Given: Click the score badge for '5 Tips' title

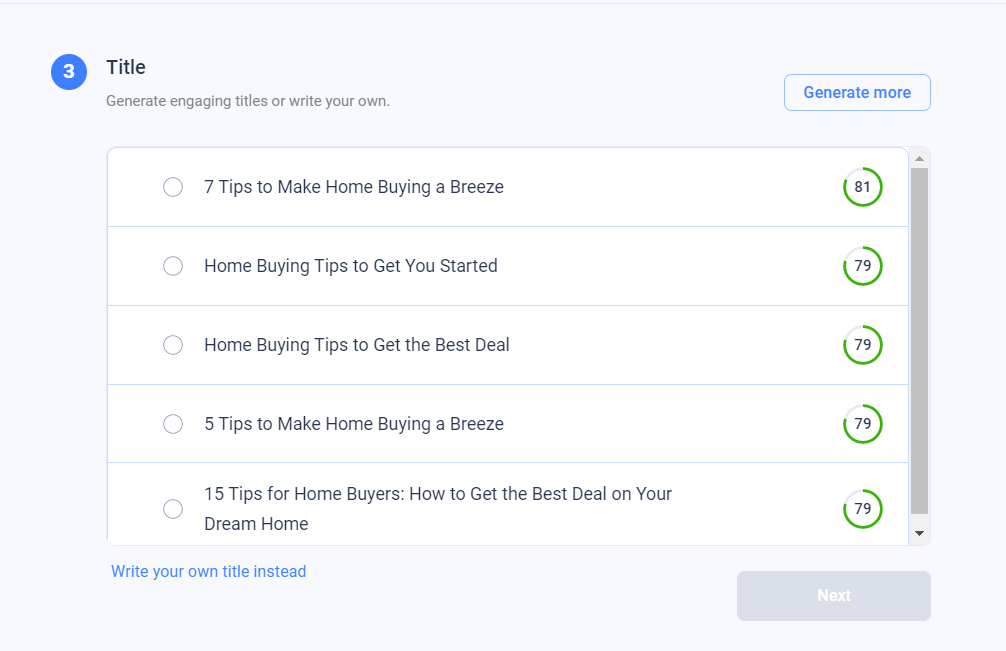Looking at the screenshot, I should coord(862,423).
